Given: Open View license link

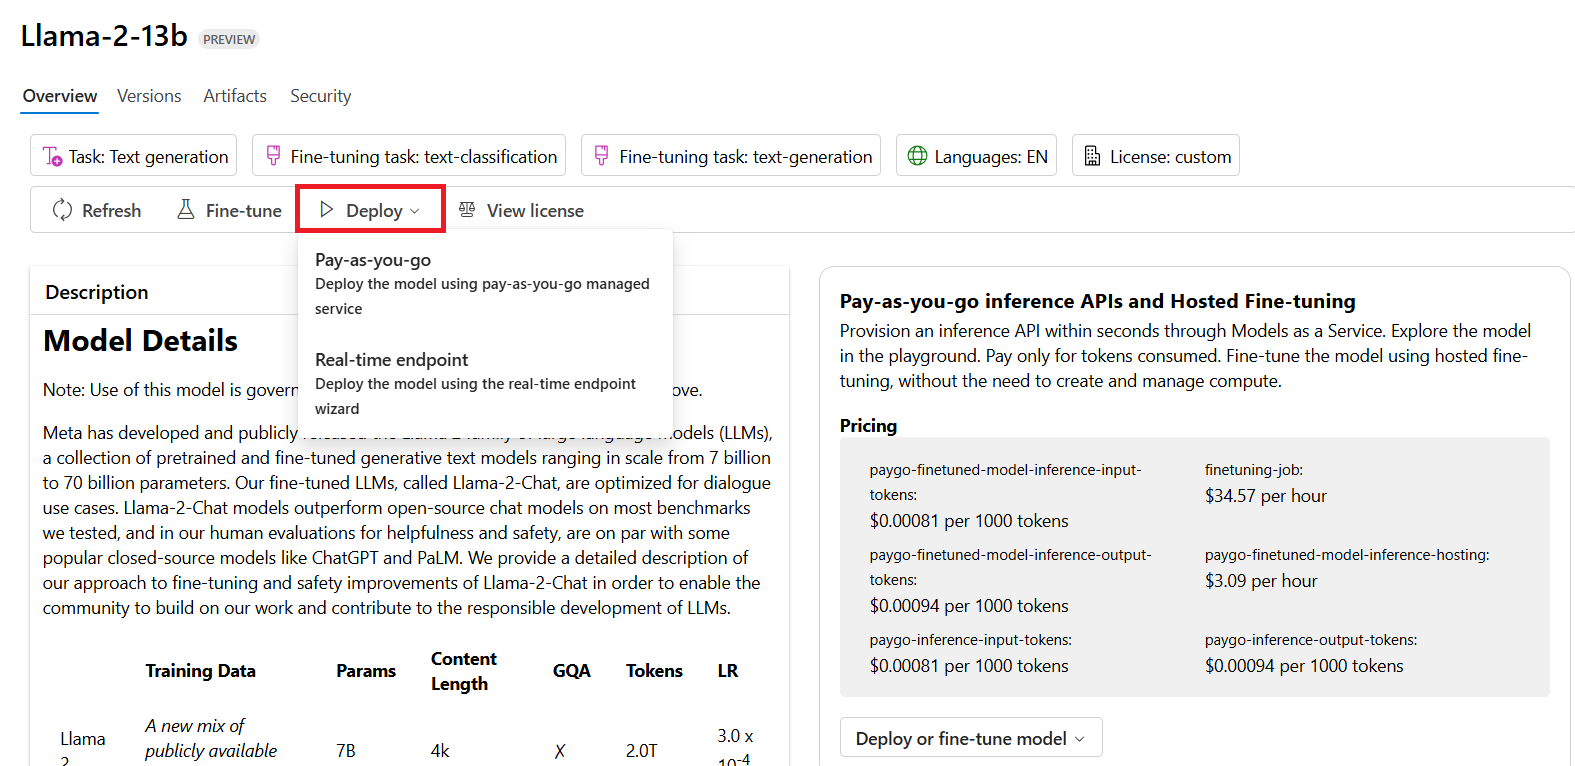Looking at the screenshot, I should [x=534, y=211].
